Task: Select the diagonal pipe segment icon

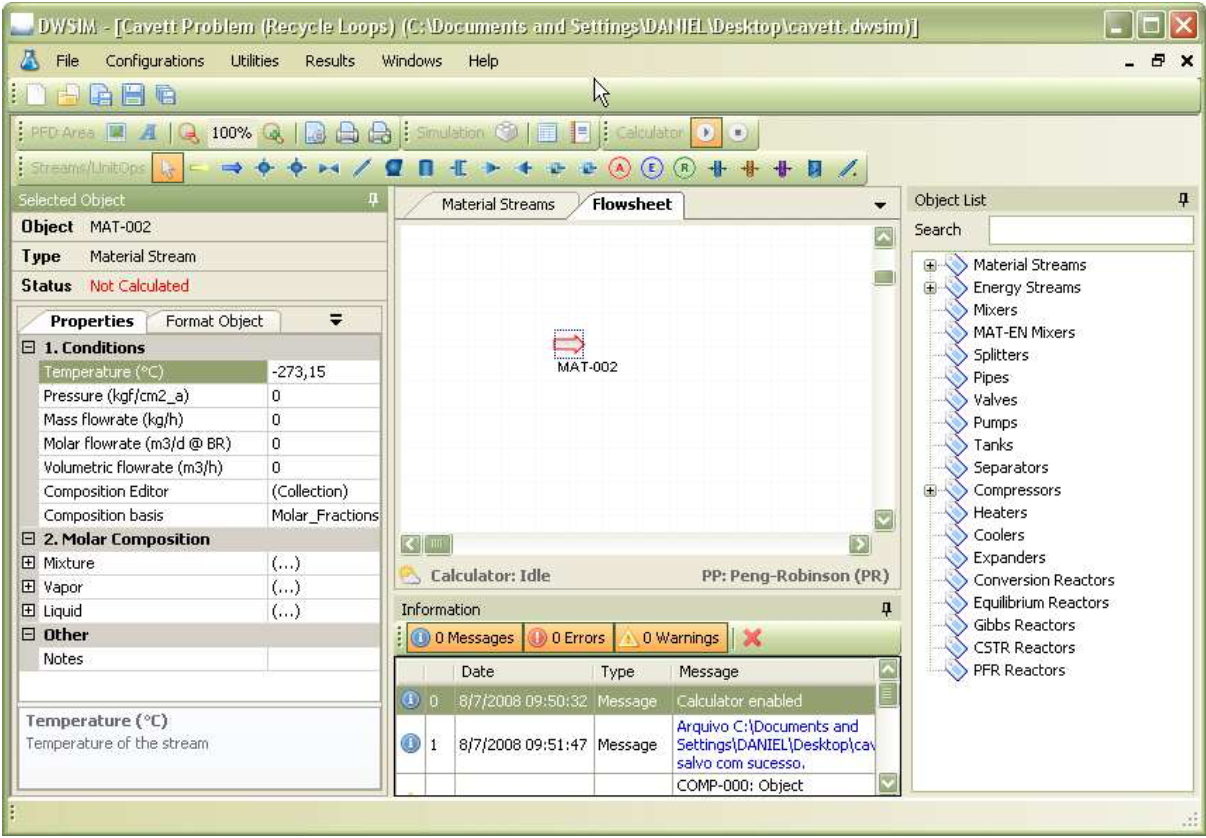Action: pos(361,166)
